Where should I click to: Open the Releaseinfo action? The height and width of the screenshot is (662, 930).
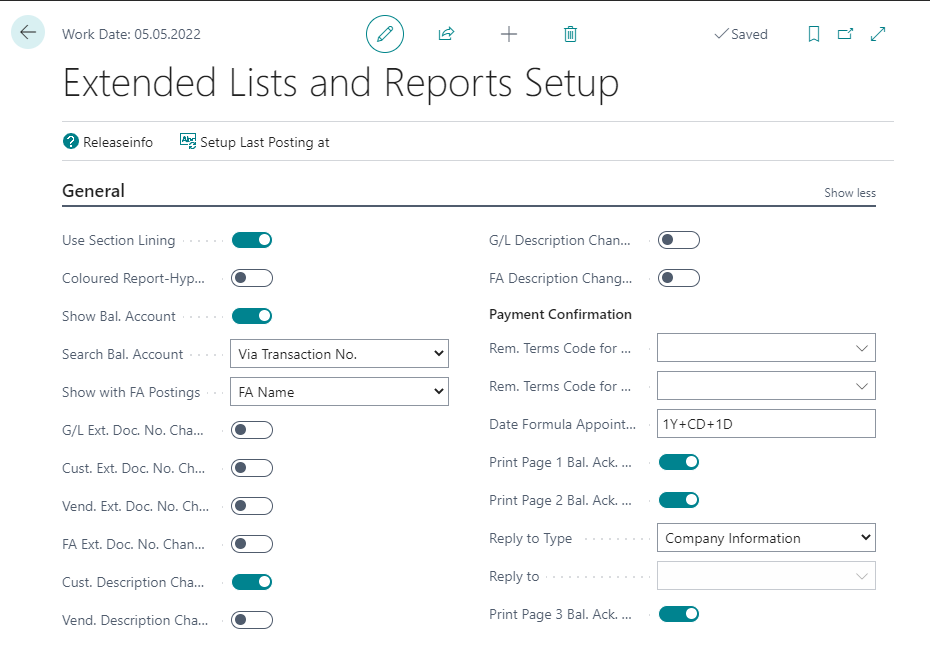(x=108, y=142)
